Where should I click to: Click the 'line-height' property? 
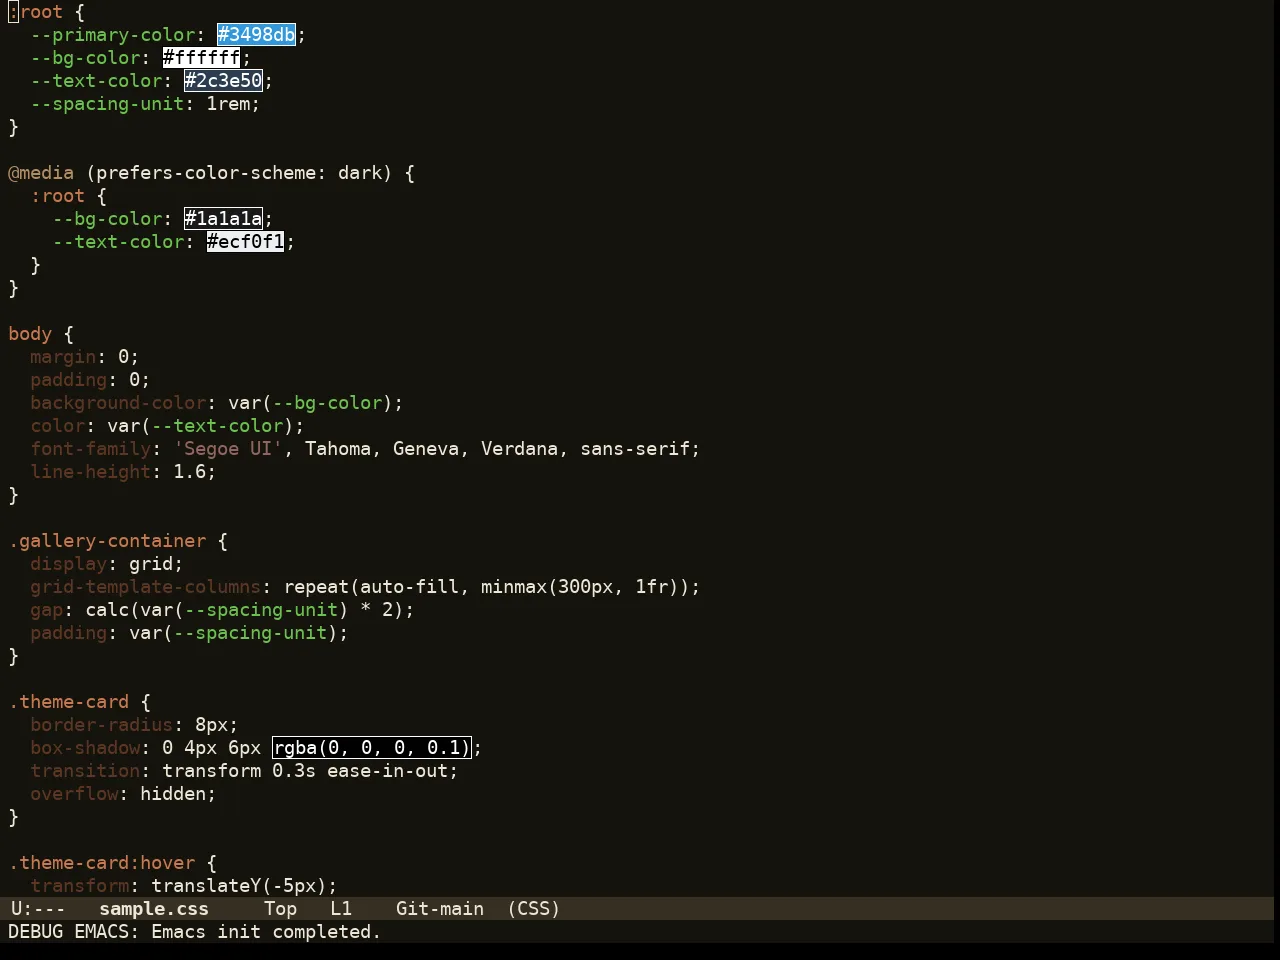(x=91, y=472)
